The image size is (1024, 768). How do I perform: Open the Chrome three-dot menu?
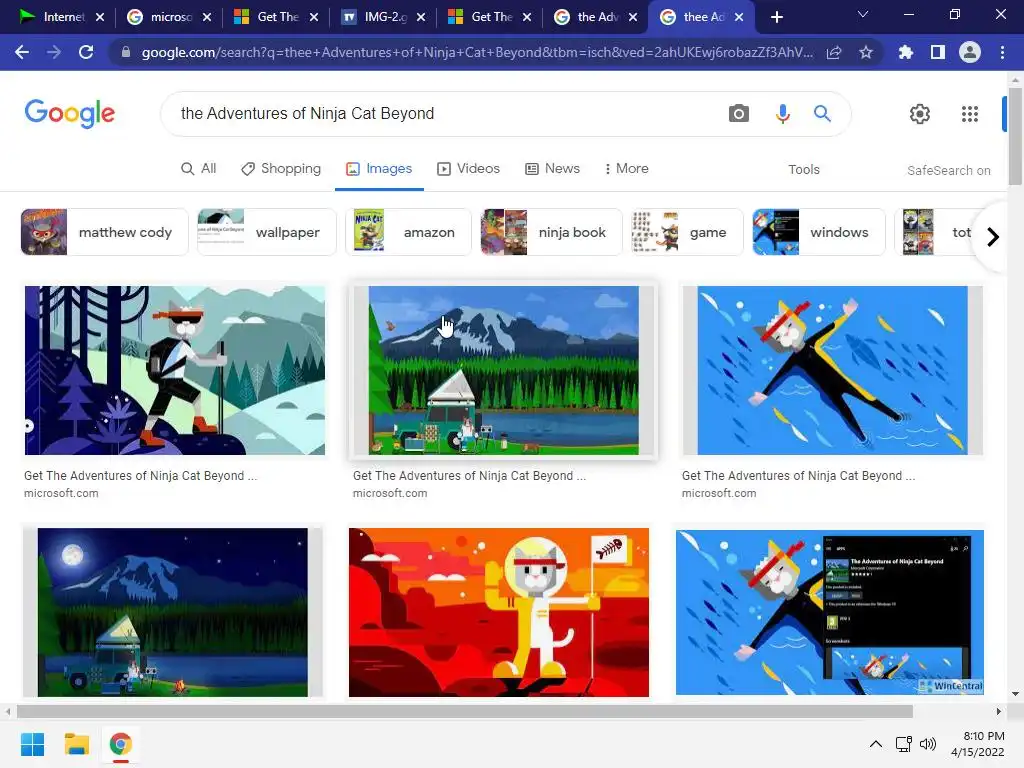(x=1002, y=52)
